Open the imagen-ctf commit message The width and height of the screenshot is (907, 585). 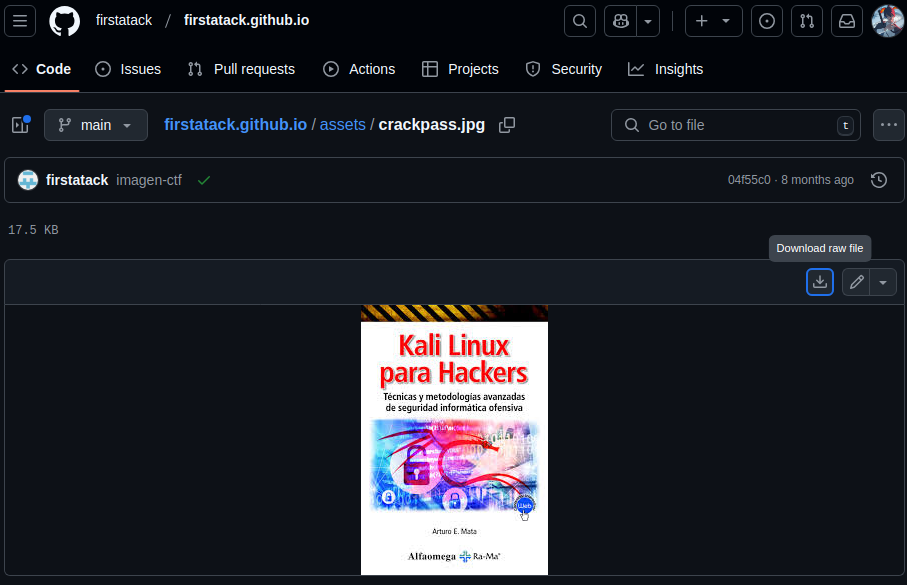coord(149,181)
